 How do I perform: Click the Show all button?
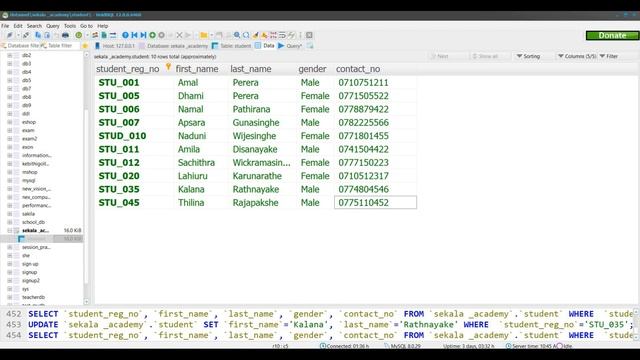tap(485, 56)
